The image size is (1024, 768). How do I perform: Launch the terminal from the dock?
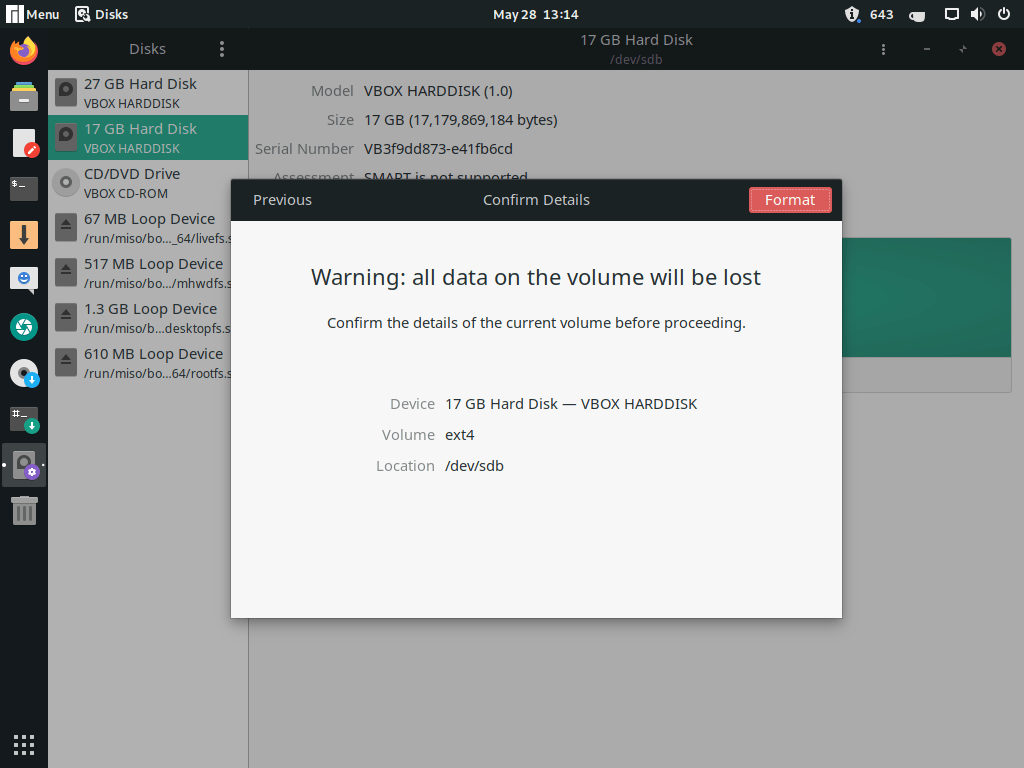[24, 189]
